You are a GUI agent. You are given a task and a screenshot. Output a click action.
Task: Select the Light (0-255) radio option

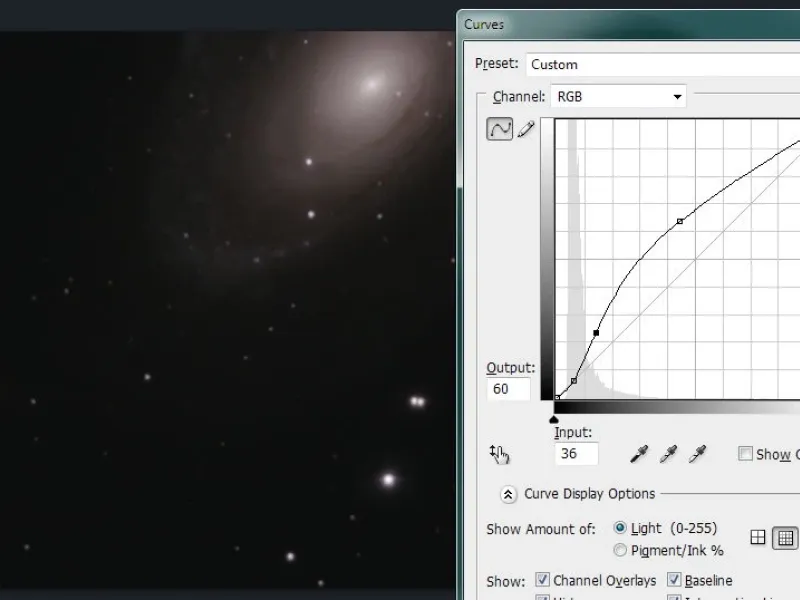[621, 528]
